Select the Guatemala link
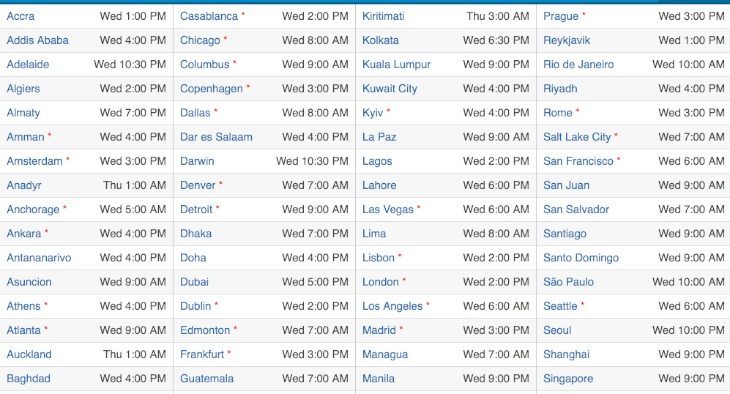This screenshot has width=730, height=394. tap(207, 379)
